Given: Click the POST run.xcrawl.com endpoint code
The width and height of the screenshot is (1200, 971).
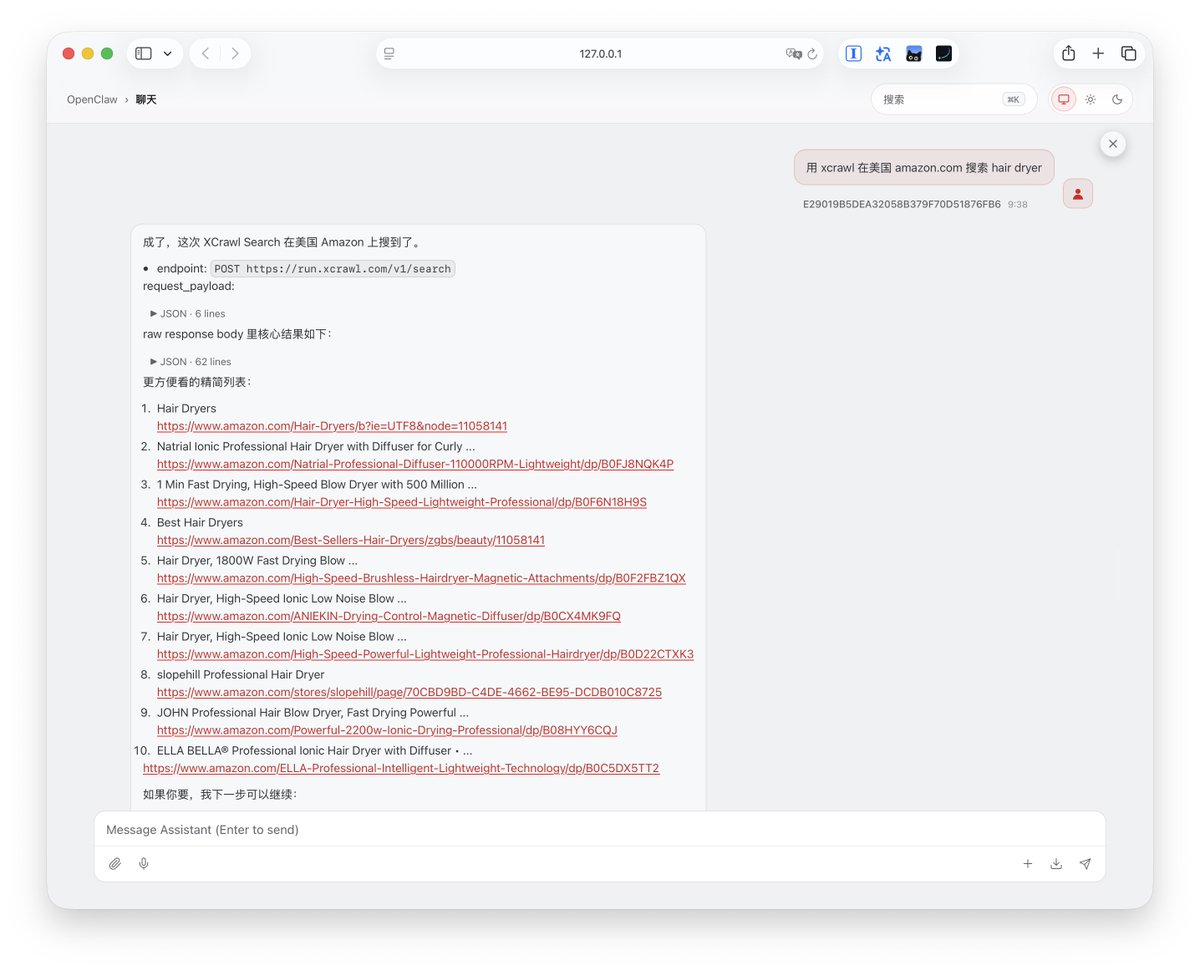Looking at the screenshot, I should (332, 269).
